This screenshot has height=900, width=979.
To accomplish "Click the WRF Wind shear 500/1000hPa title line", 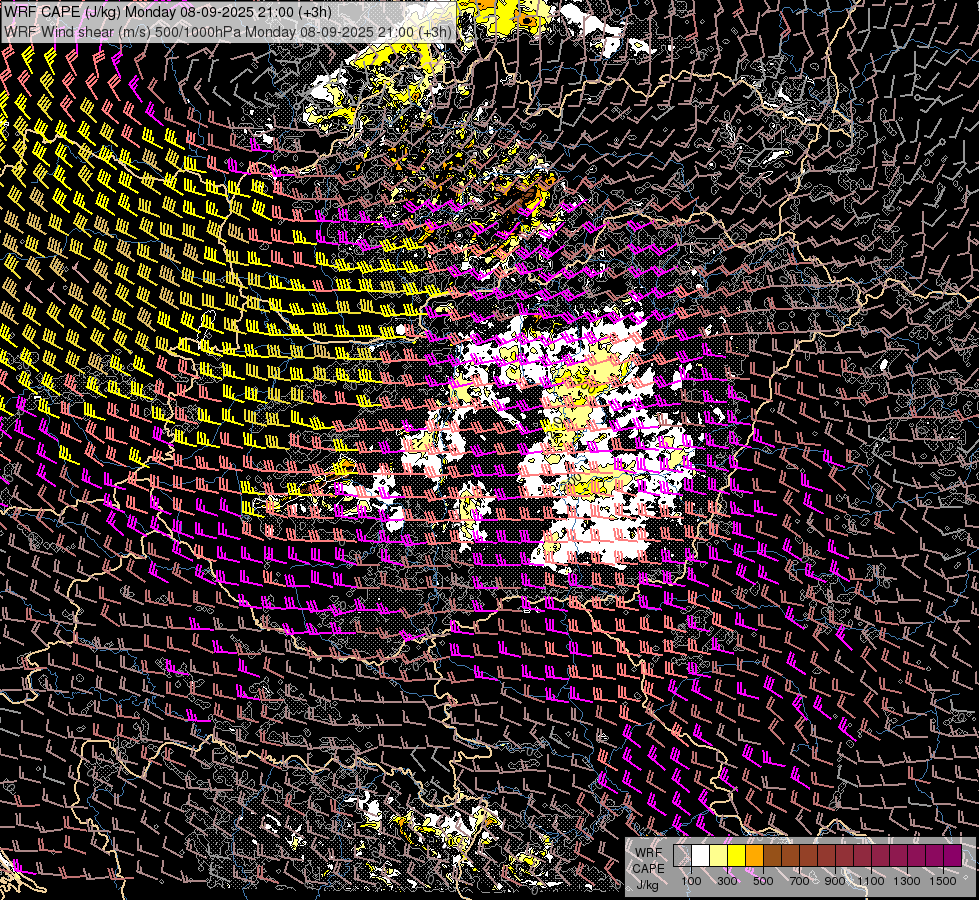I will (x=228, y=31).
